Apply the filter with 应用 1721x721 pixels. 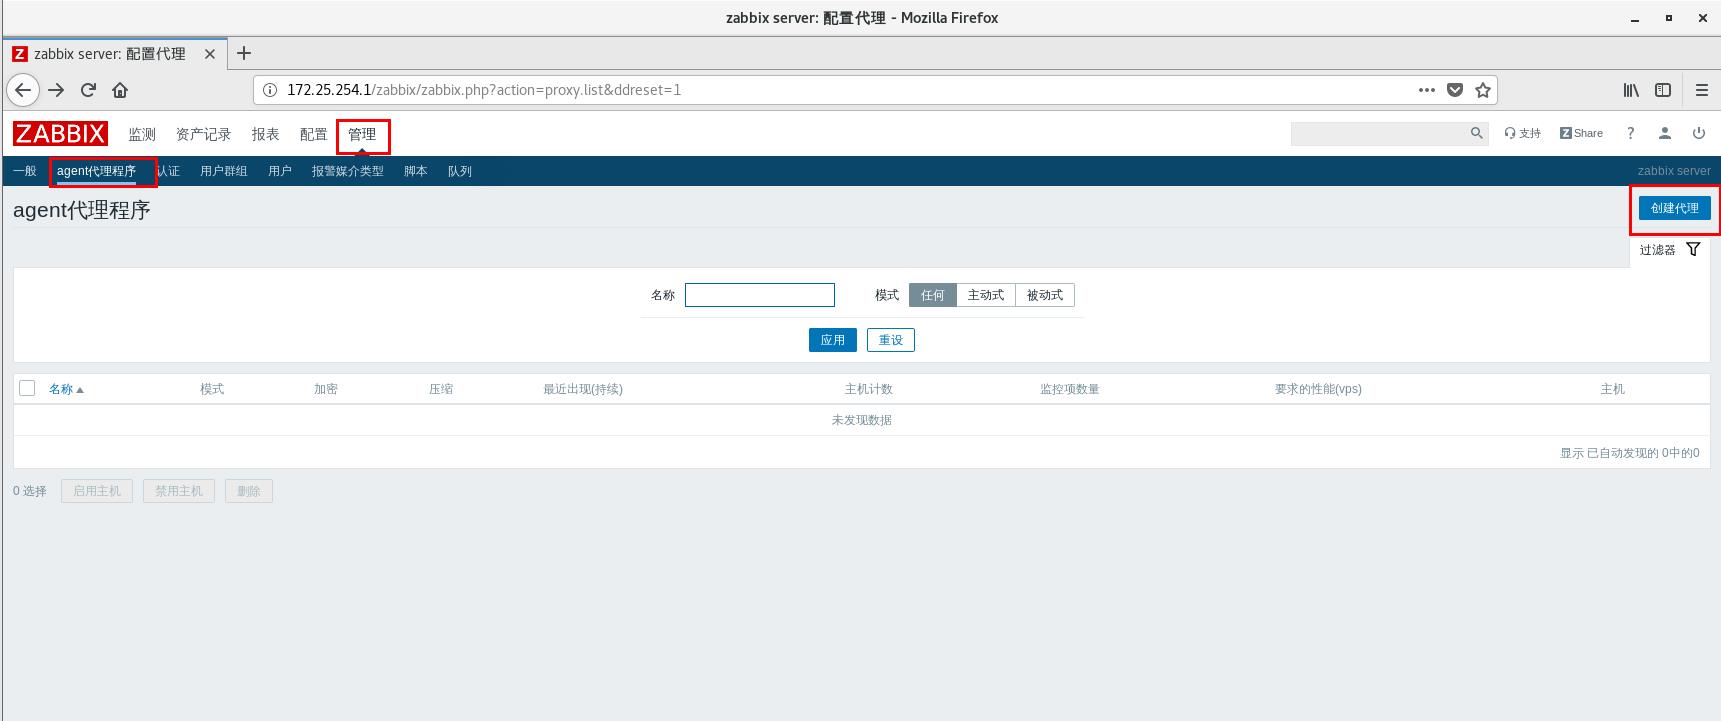[833, 340]
